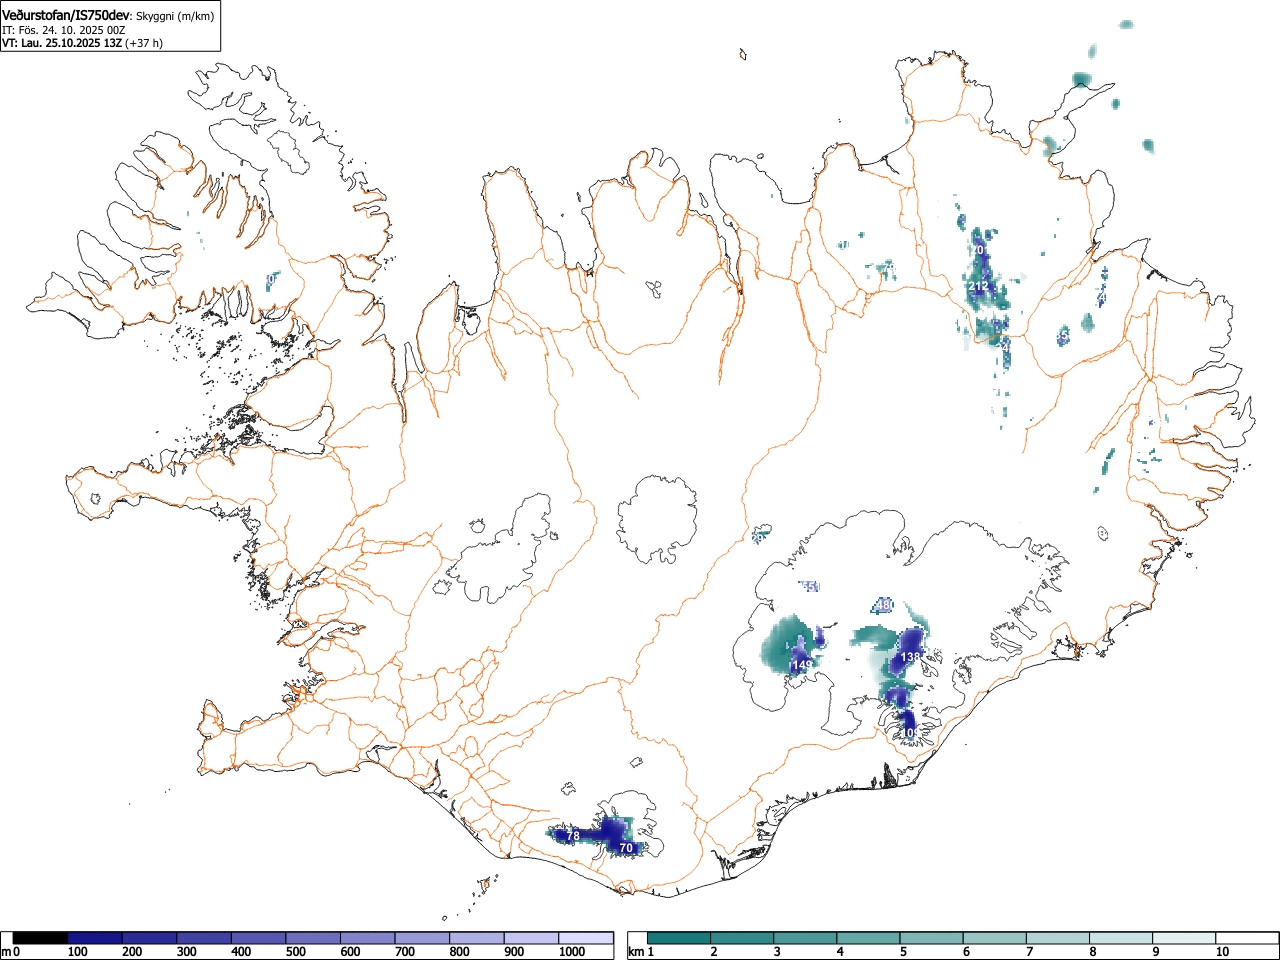Select the 5–6 km legend swatch
Image resolution: width=1280 pixels, height=960 pixels.
coord(932,938)
